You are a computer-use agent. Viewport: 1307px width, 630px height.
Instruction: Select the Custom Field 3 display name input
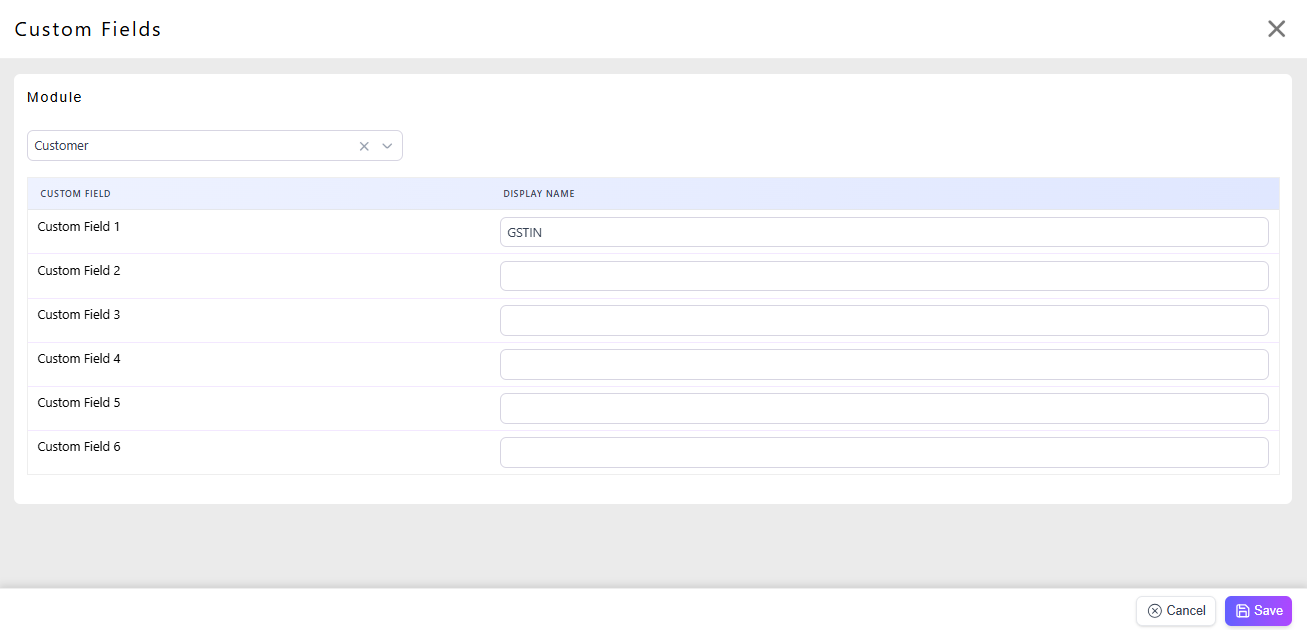(x=883, y=320)
